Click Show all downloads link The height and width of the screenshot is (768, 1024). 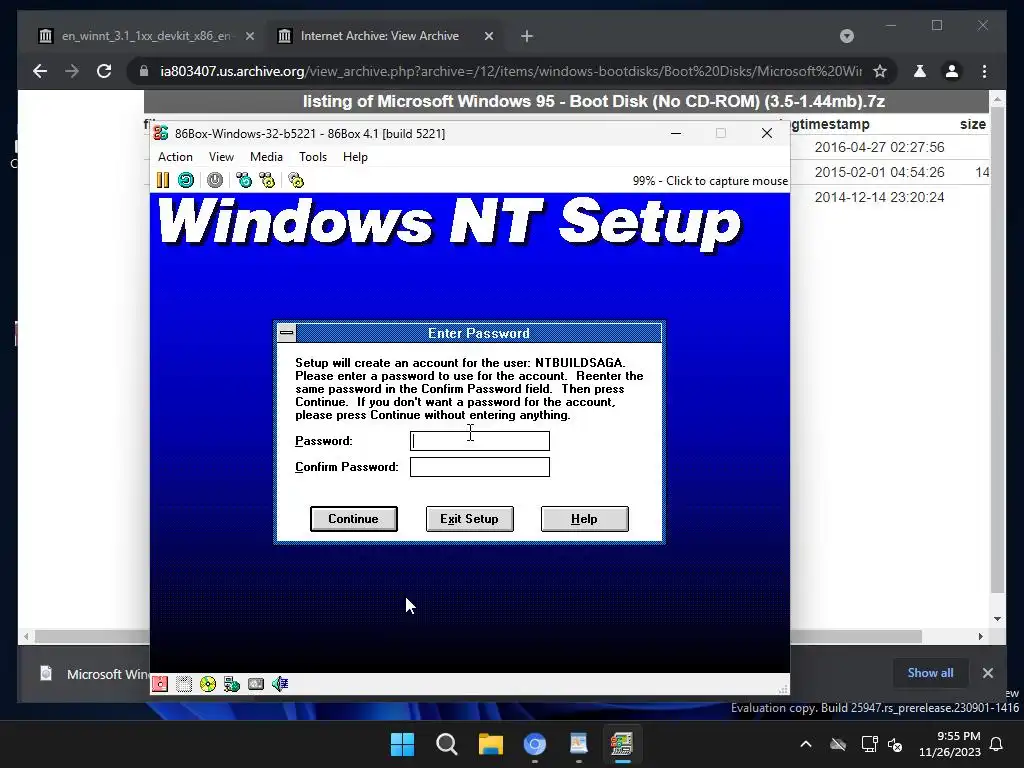[x=930, y=673]
